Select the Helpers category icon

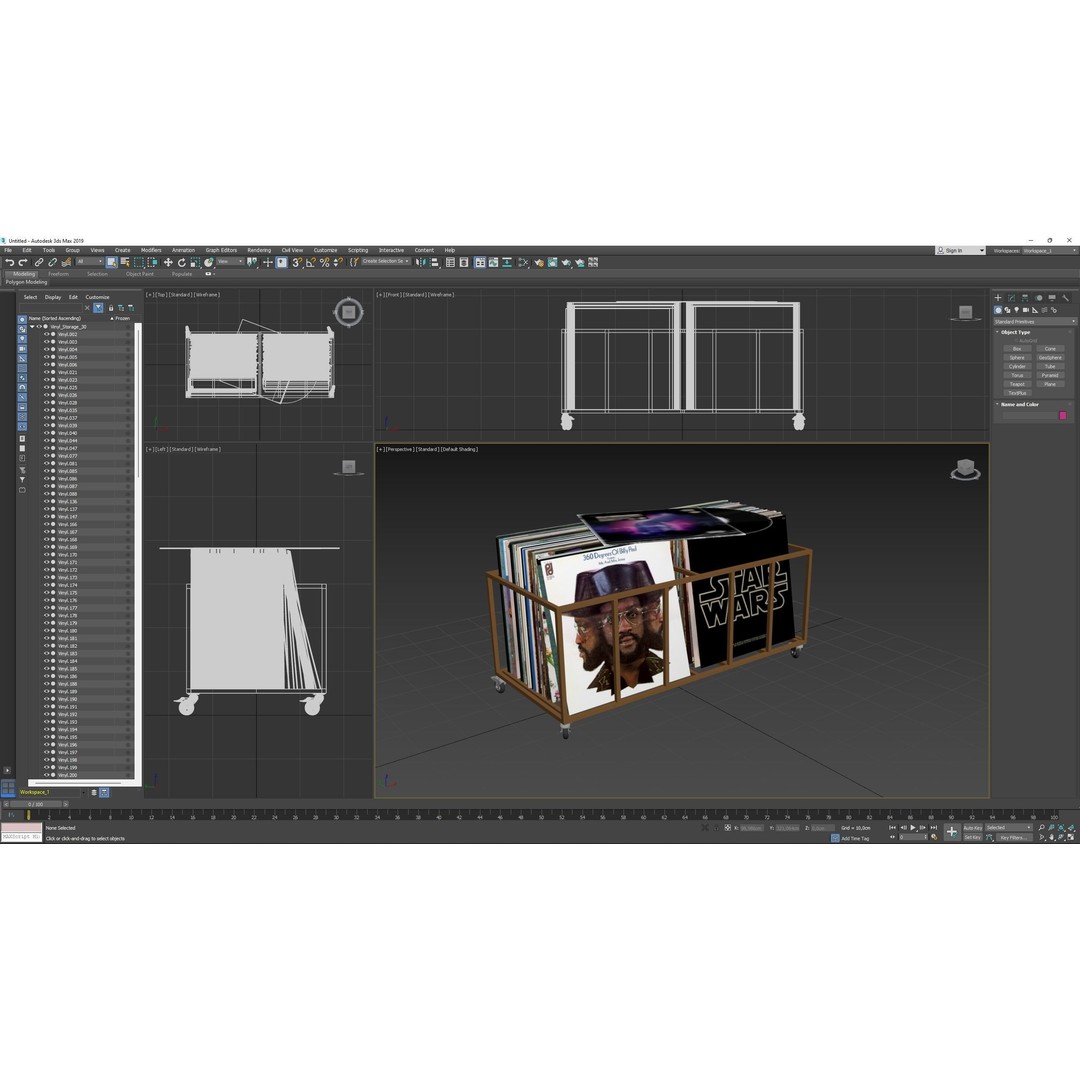[x=1035, y=310]
